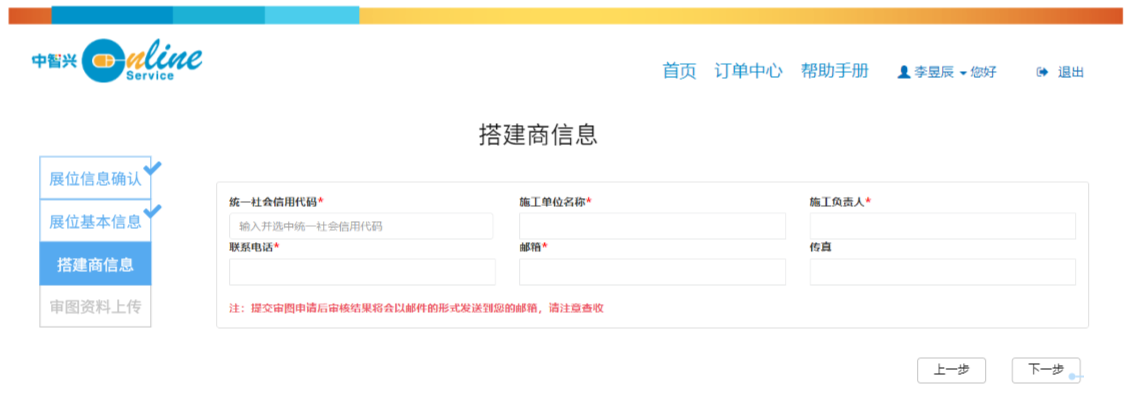Click the checkmark on 展位信息确认 step
1129x399 pixels.
153,168
